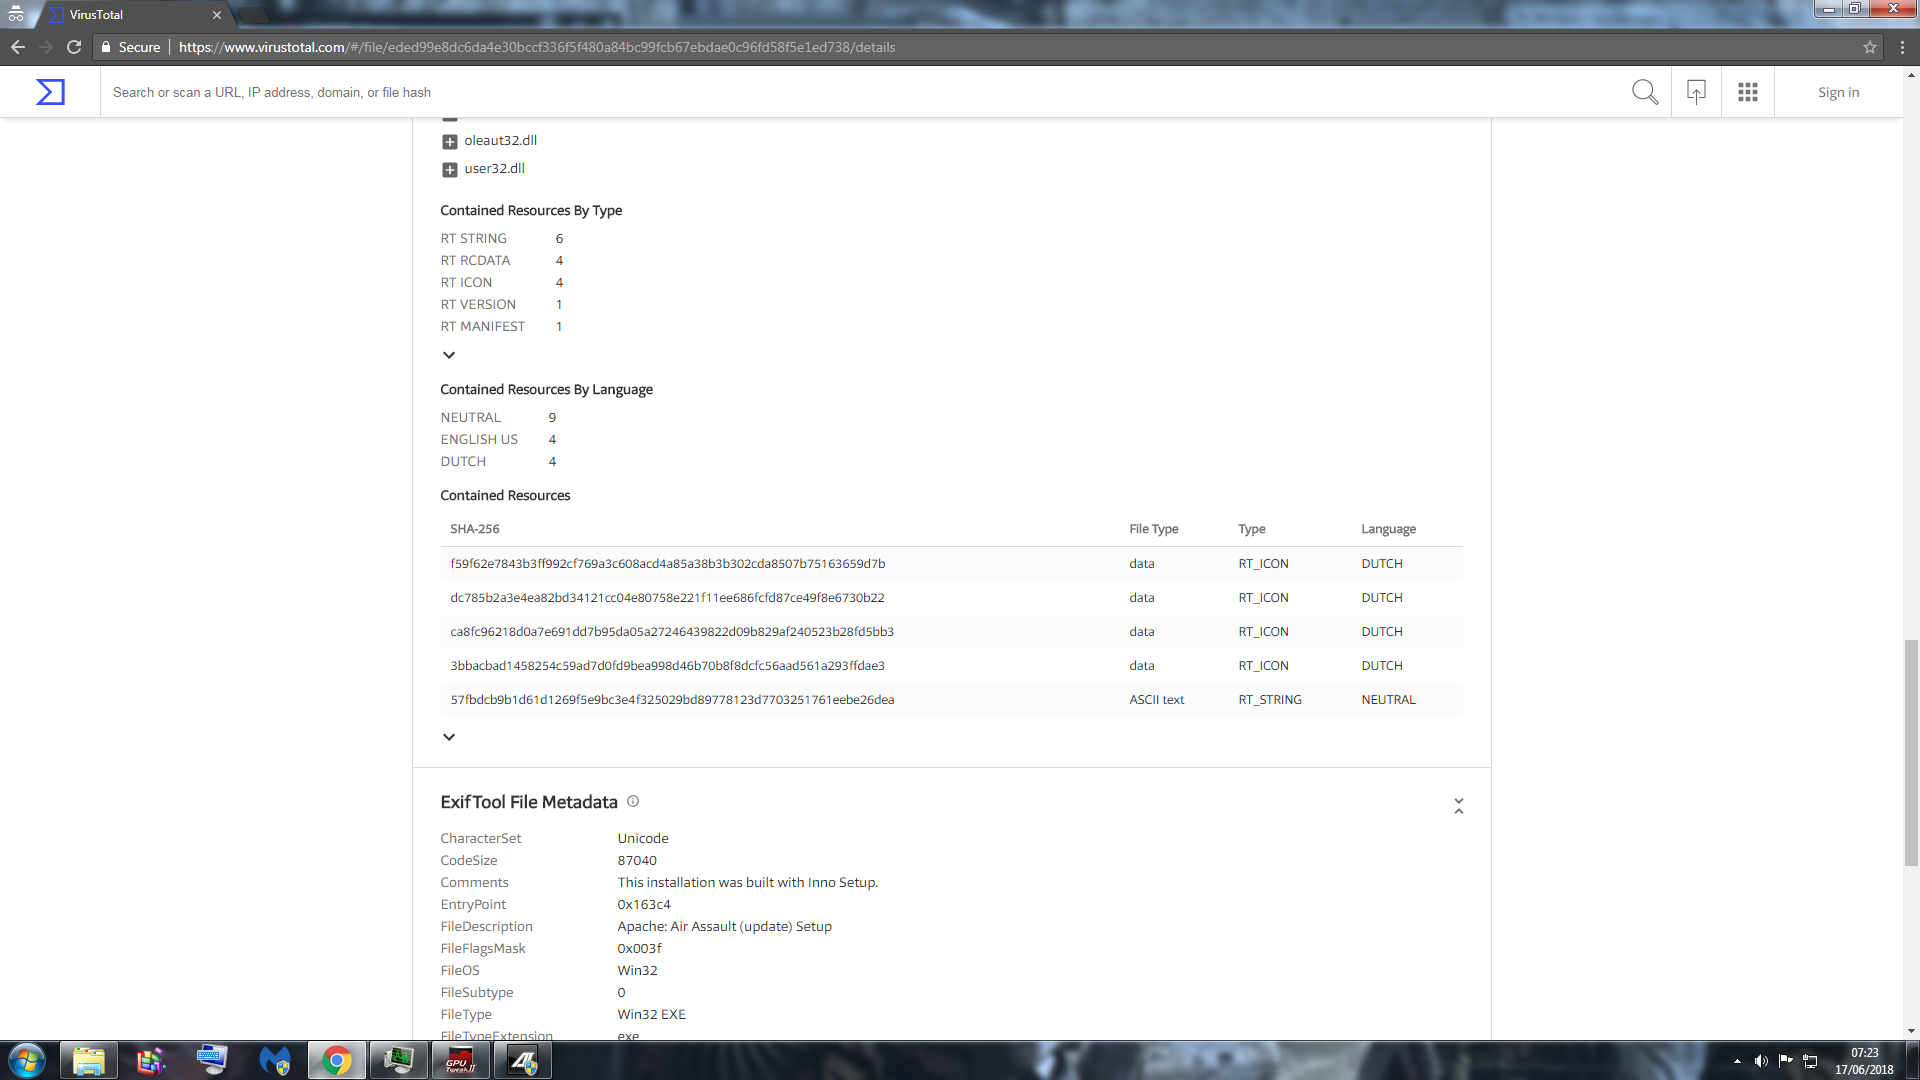Click the volume speaker tray icon

1761,1061
